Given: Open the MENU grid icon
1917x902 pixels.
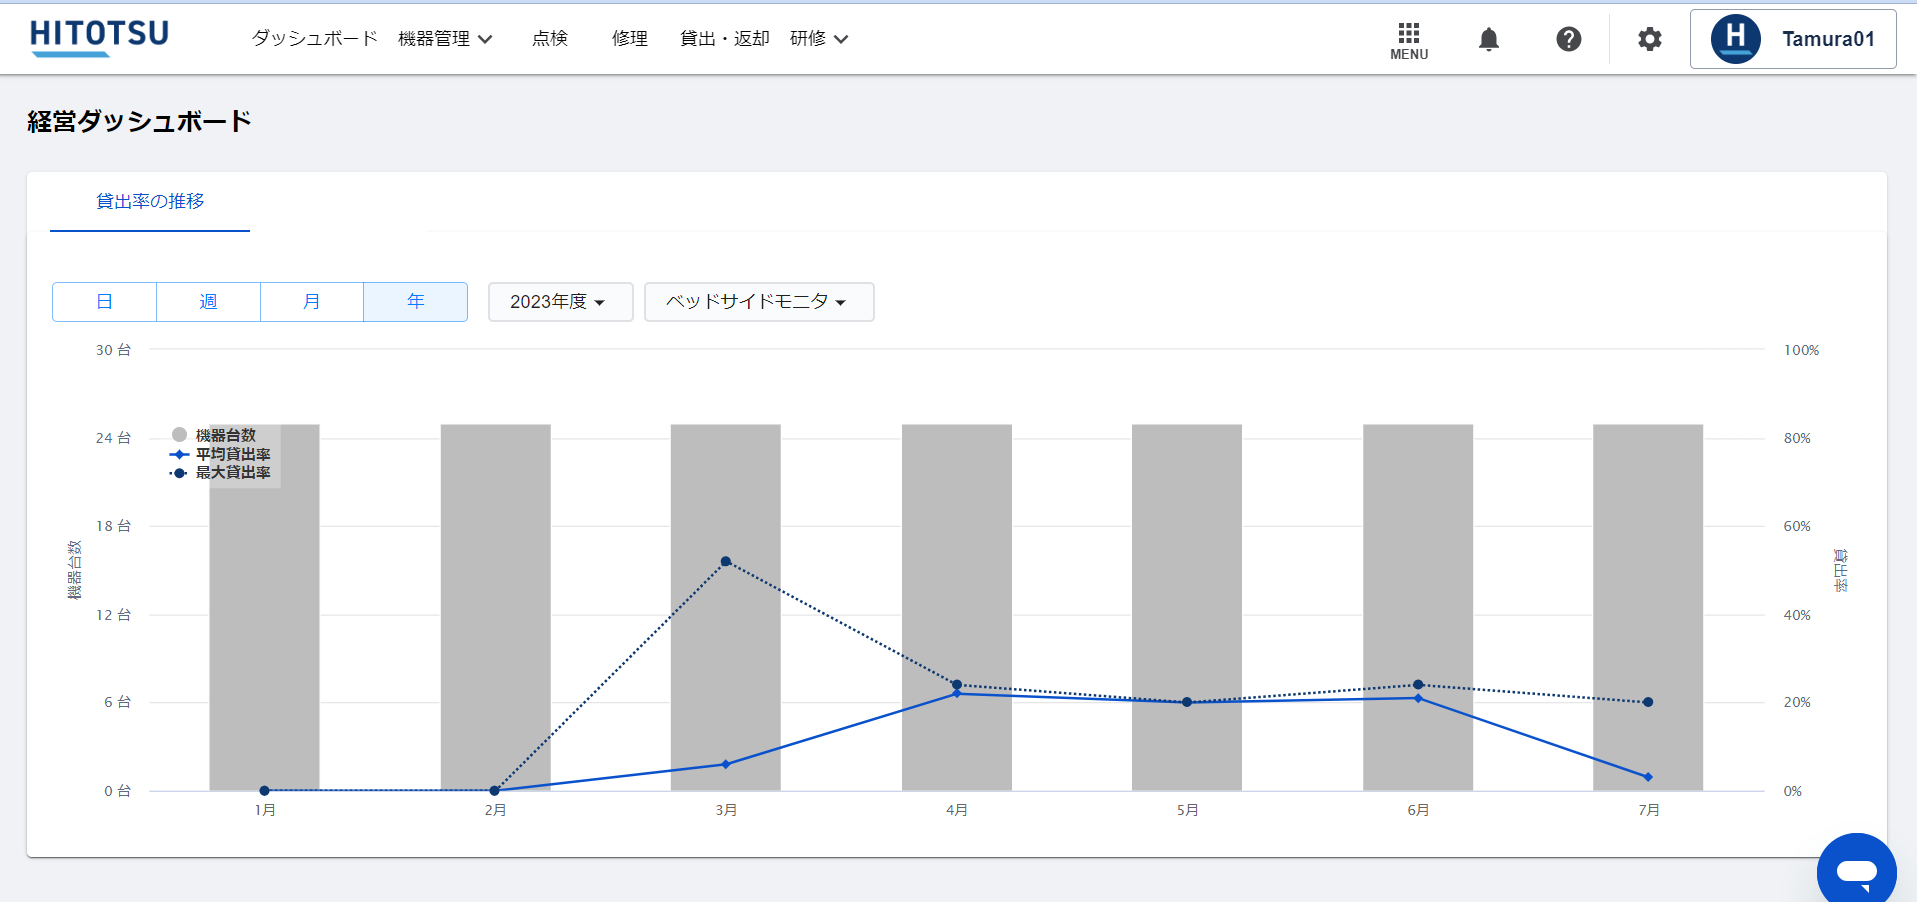Looking at the screenshot, I should coord(1409,40).
